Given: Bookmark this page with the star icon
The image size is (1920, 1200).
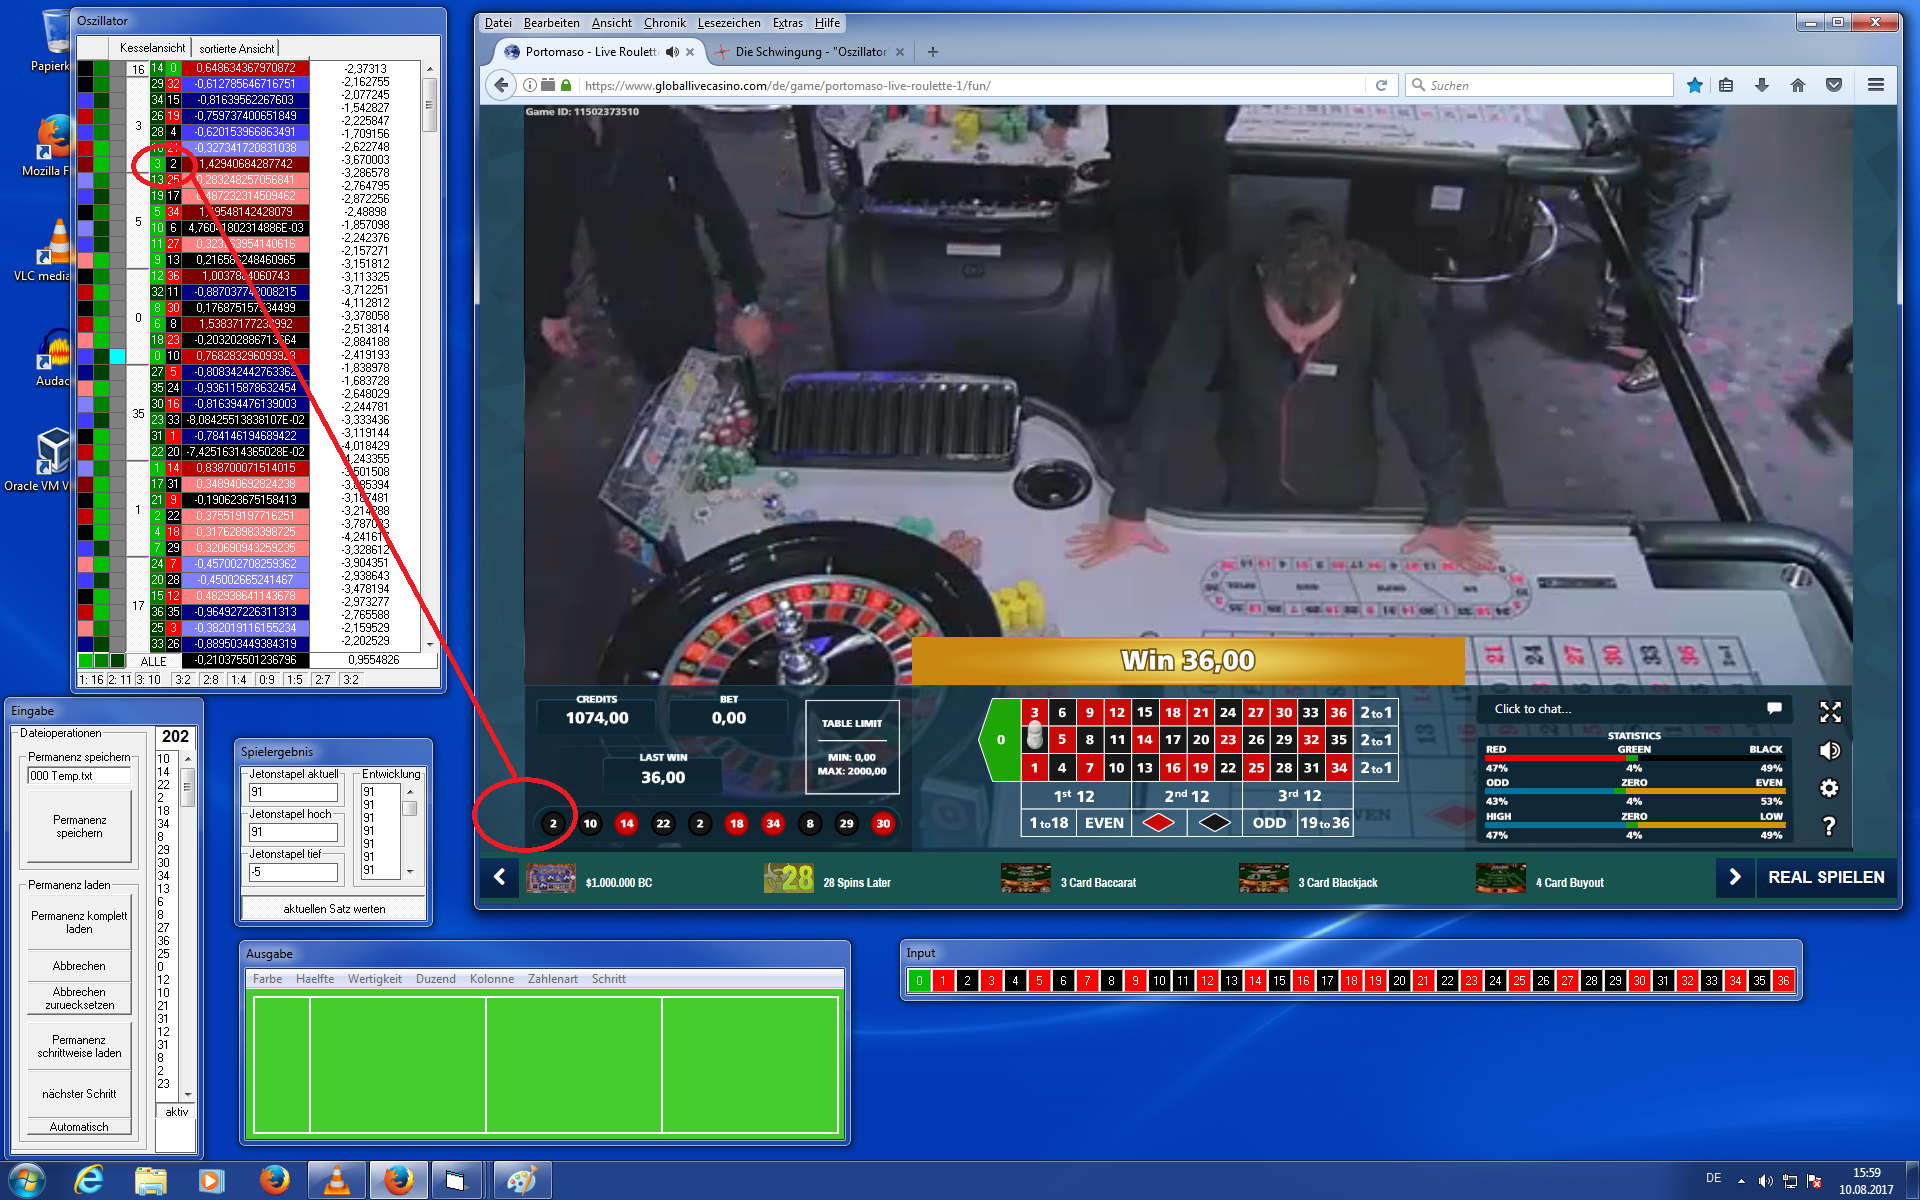Looking at the screenshot, I should [1695, 85].
